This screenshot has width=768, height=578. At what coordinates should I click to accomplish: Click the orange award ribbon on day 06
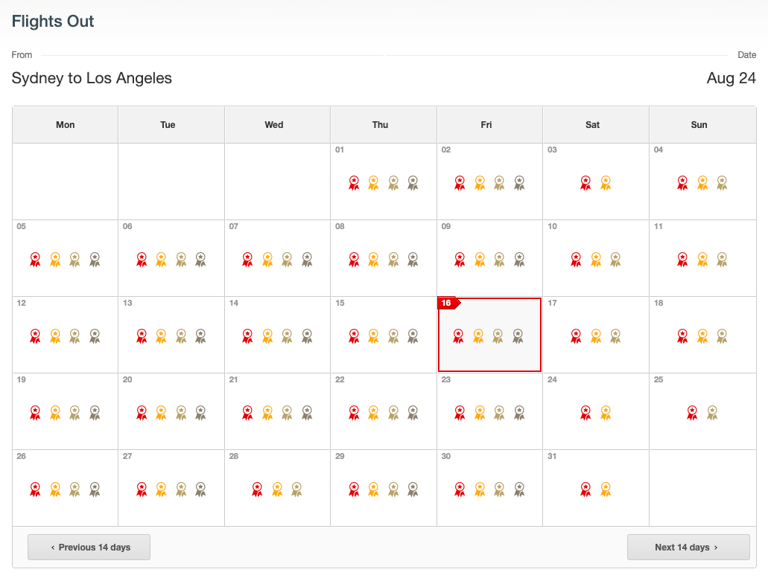point(161,259)
